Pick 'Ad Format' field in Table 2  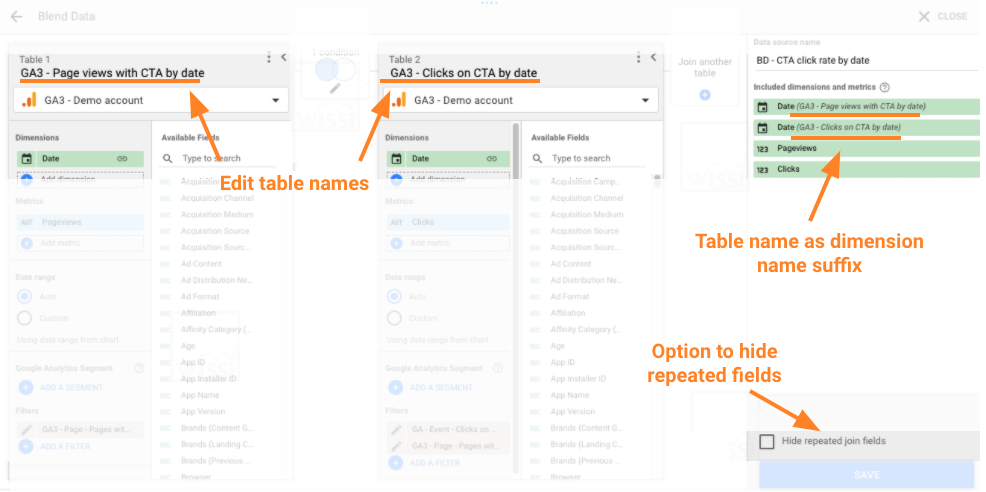click(570, 296)
